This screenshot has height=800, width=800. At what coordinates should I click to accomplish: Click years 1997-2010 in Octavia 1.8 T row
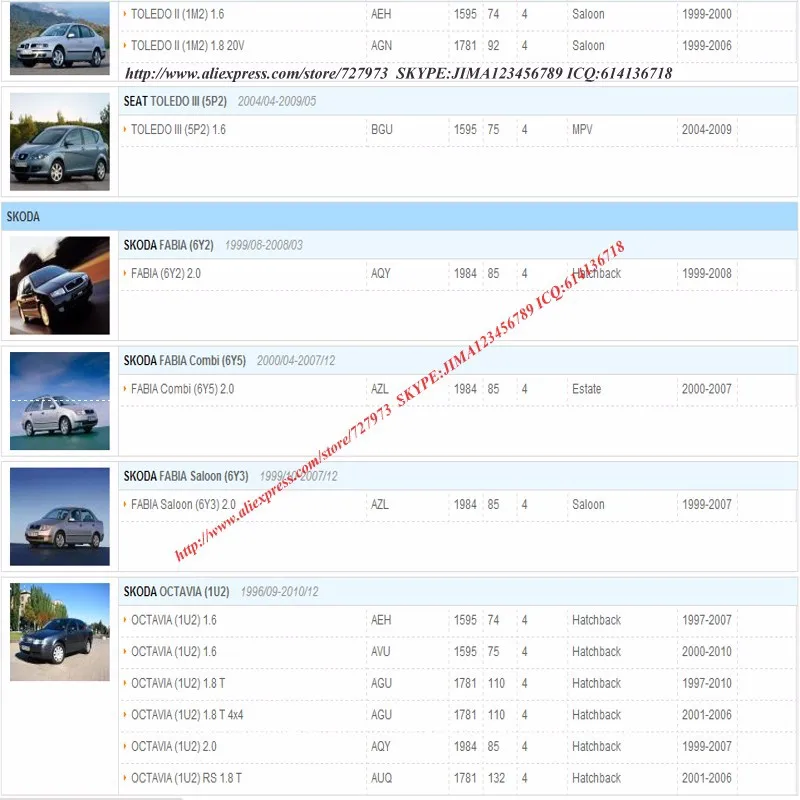pos(707,683)
